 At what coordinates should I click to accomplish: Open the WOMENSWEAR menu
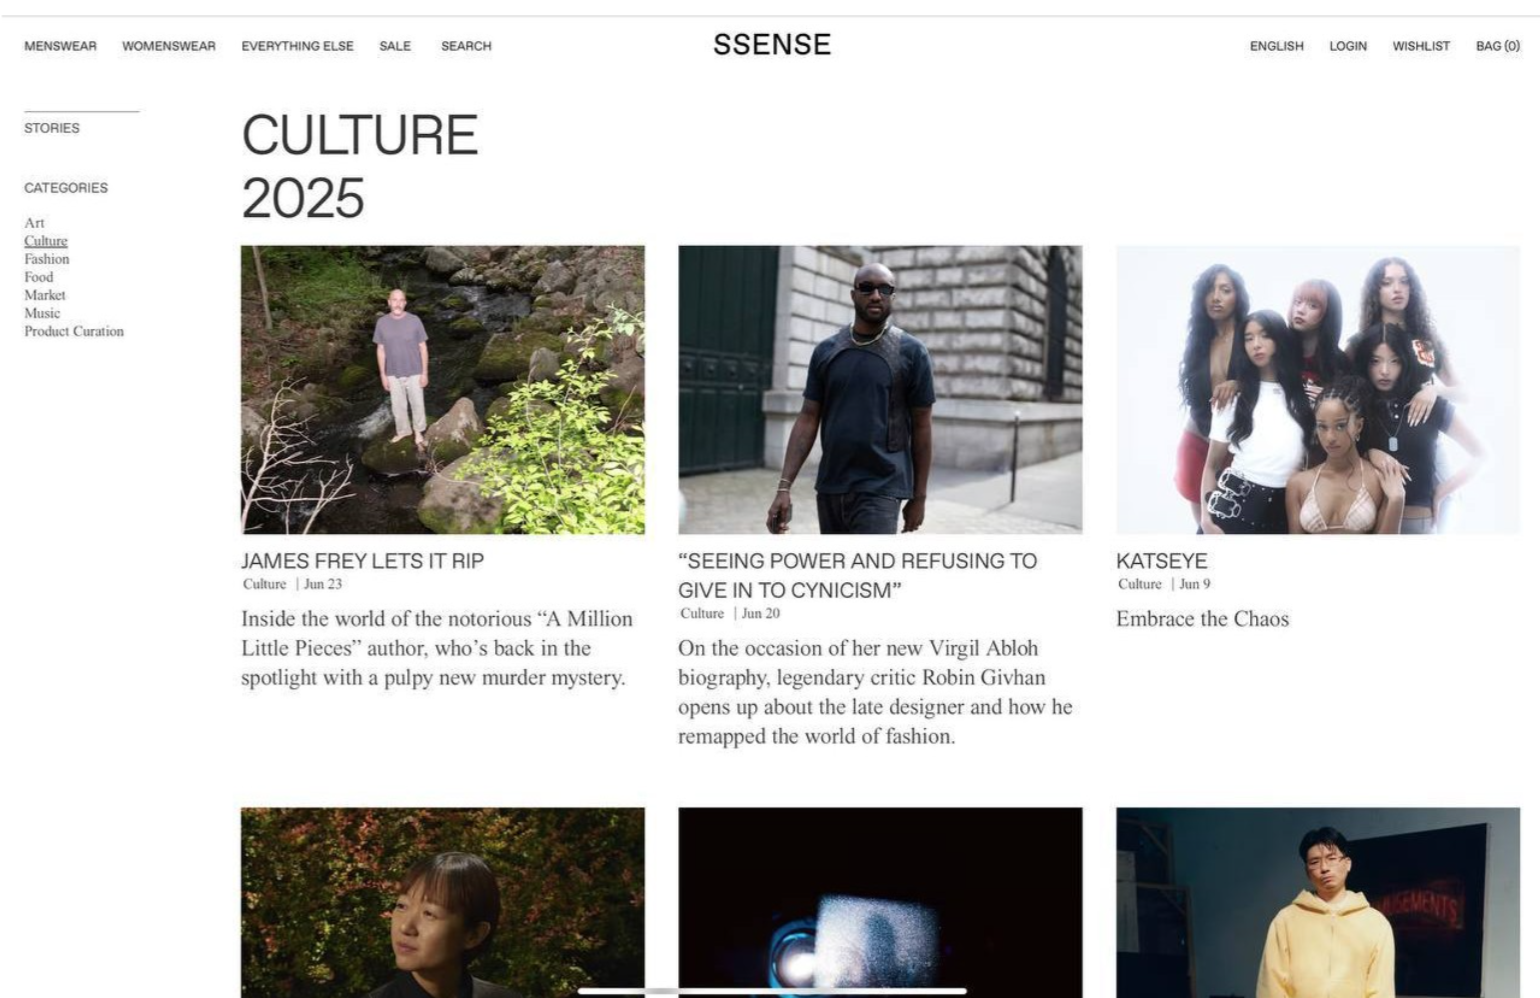pyautogui.click(x=169, y=46)
